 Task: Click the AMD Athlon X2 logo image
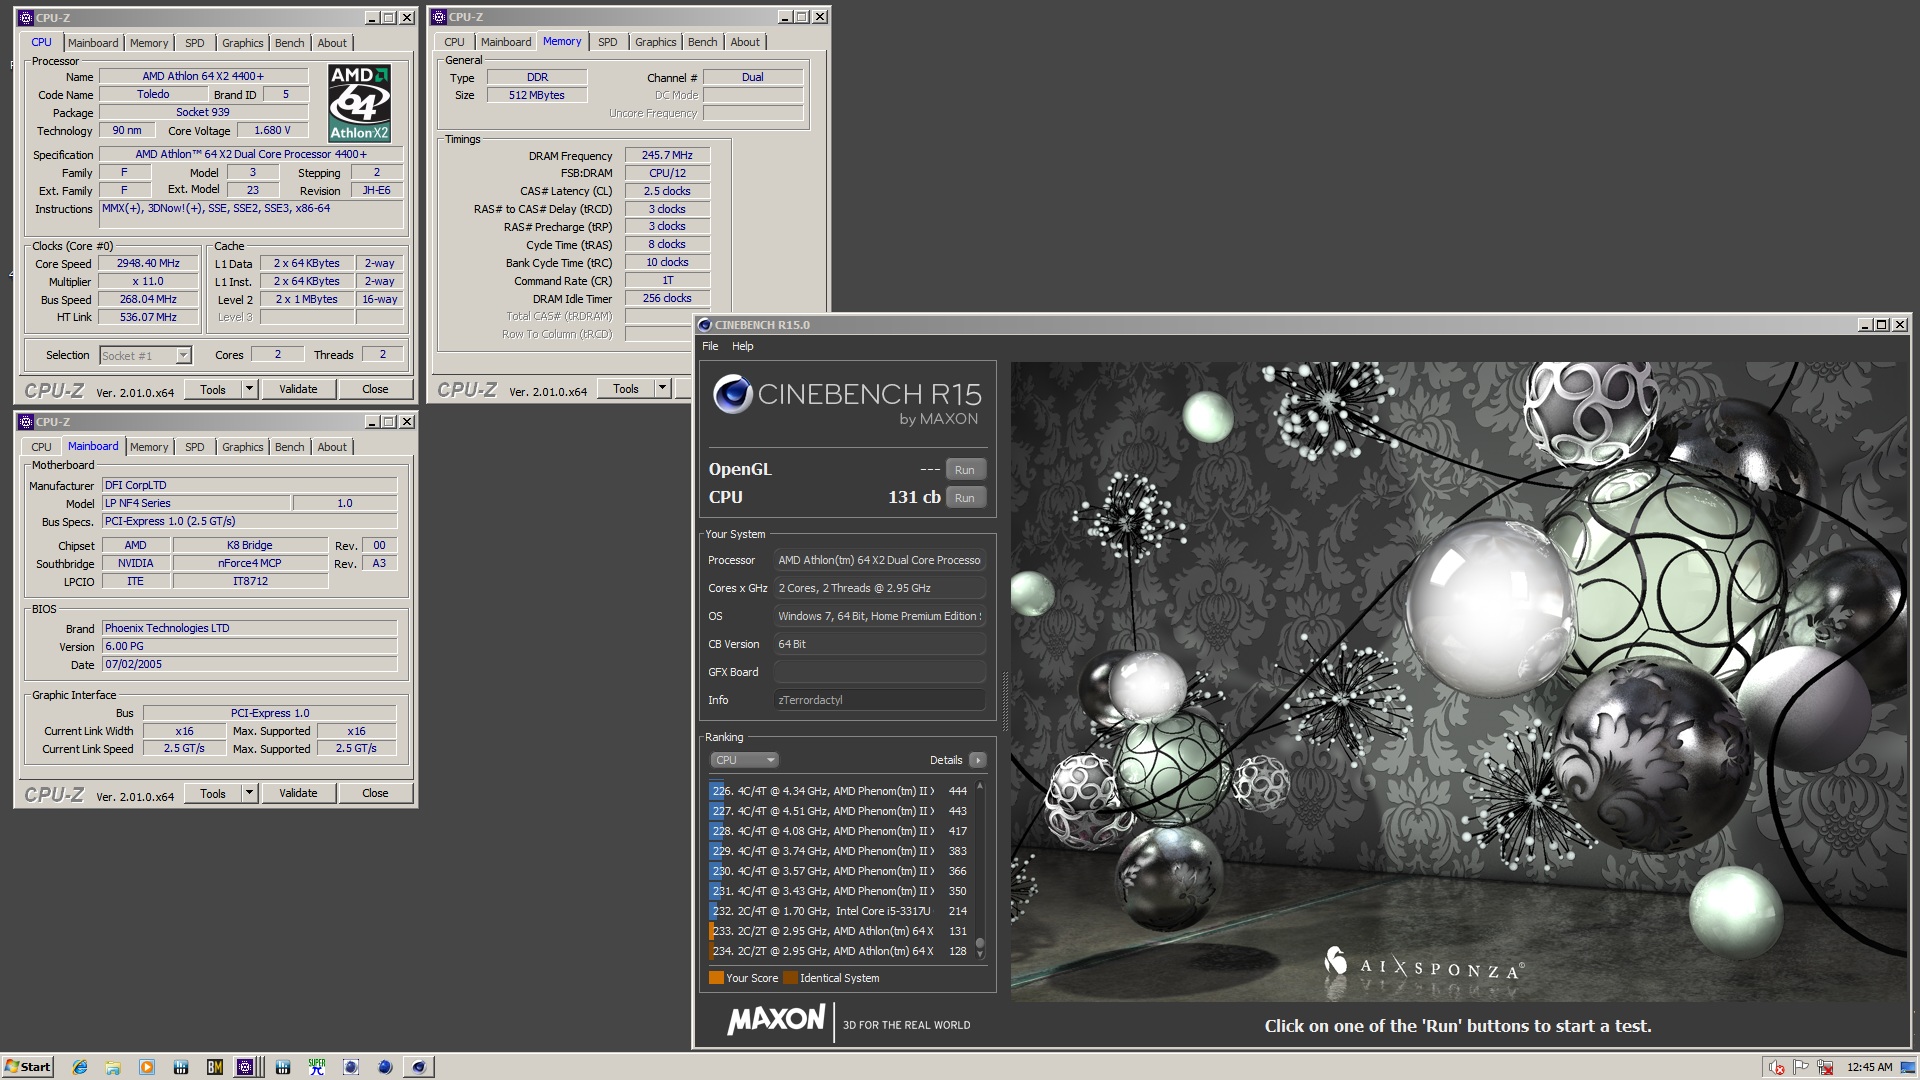pos(359,103)
